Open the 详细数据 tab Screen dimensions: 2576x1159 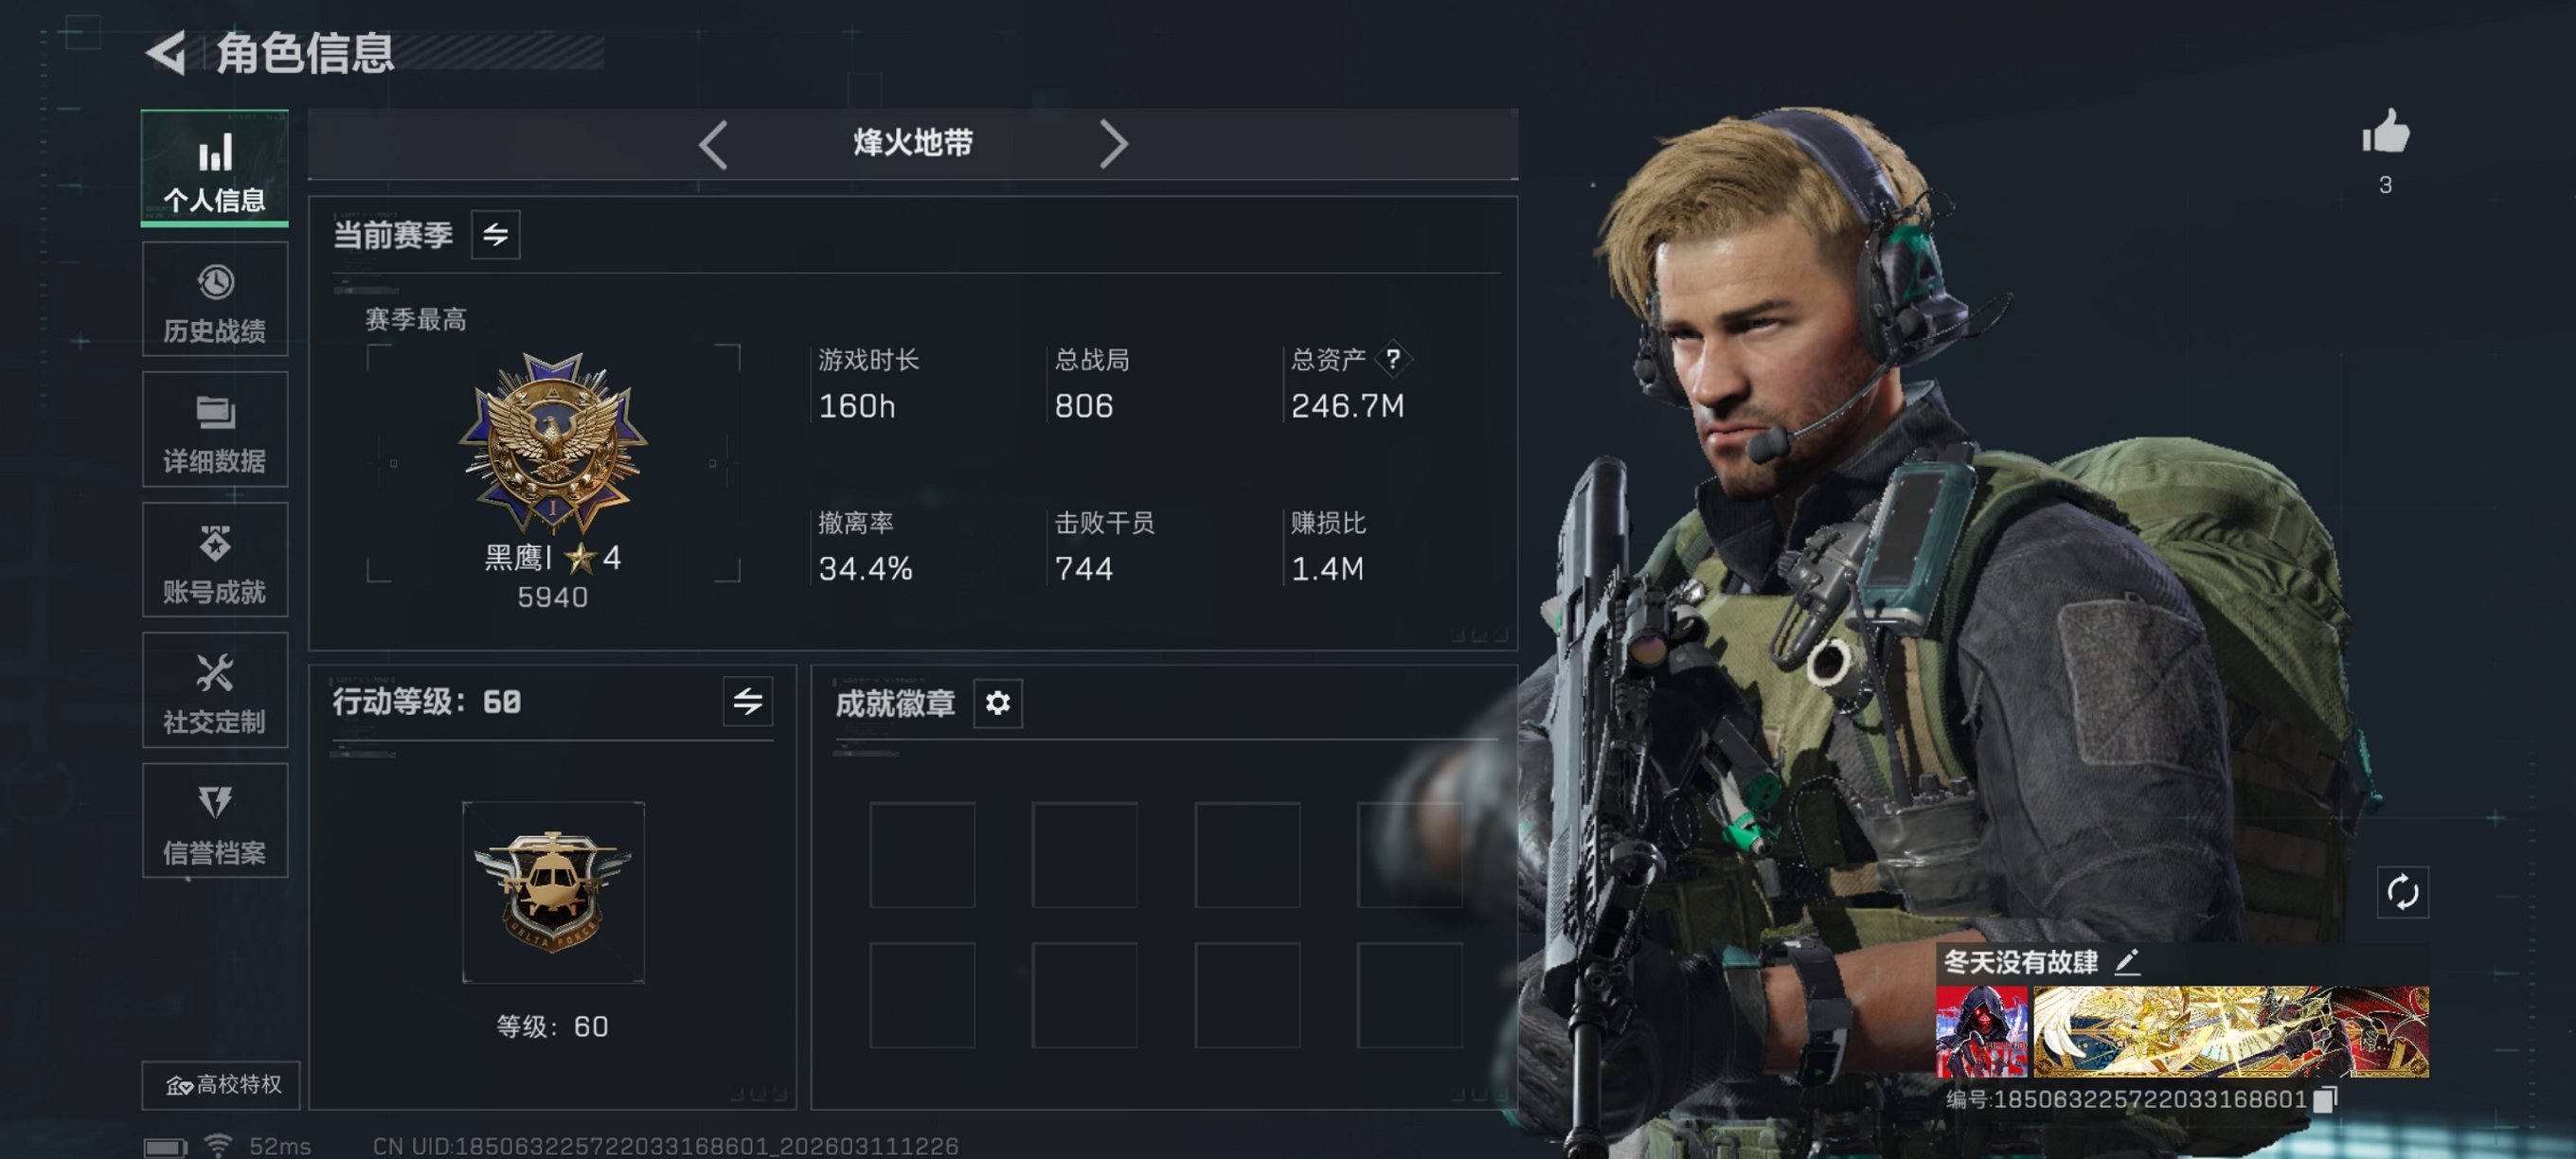pyautogui.click(x=215, y=429)
